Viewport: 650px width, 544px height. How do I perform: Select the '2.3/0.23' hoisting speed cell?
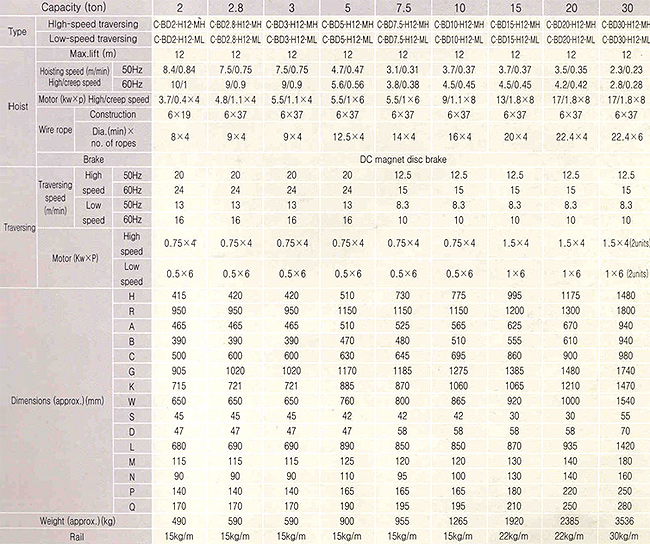click(626, 70)
